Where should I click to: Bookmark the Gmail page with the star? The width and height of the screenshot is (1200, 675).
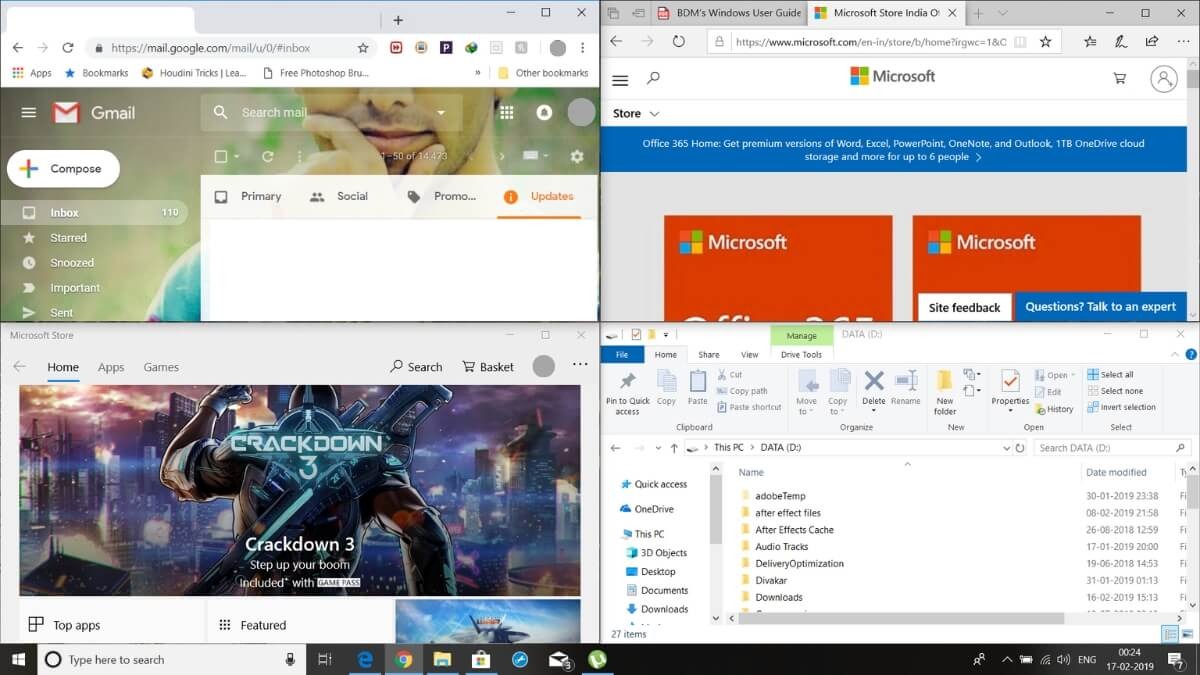(363, 47)
